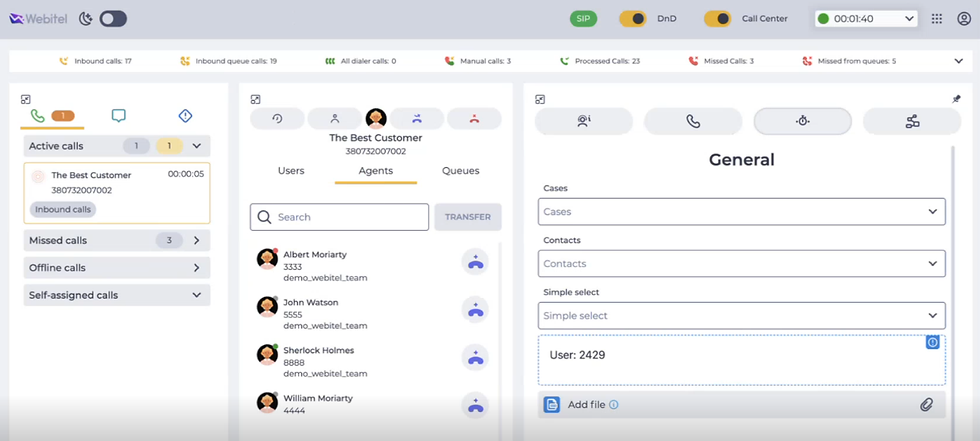Click Albert Moriarty's avatar
Screen dimensions: 980x441
pyautogui.click(x=268, y=259)
